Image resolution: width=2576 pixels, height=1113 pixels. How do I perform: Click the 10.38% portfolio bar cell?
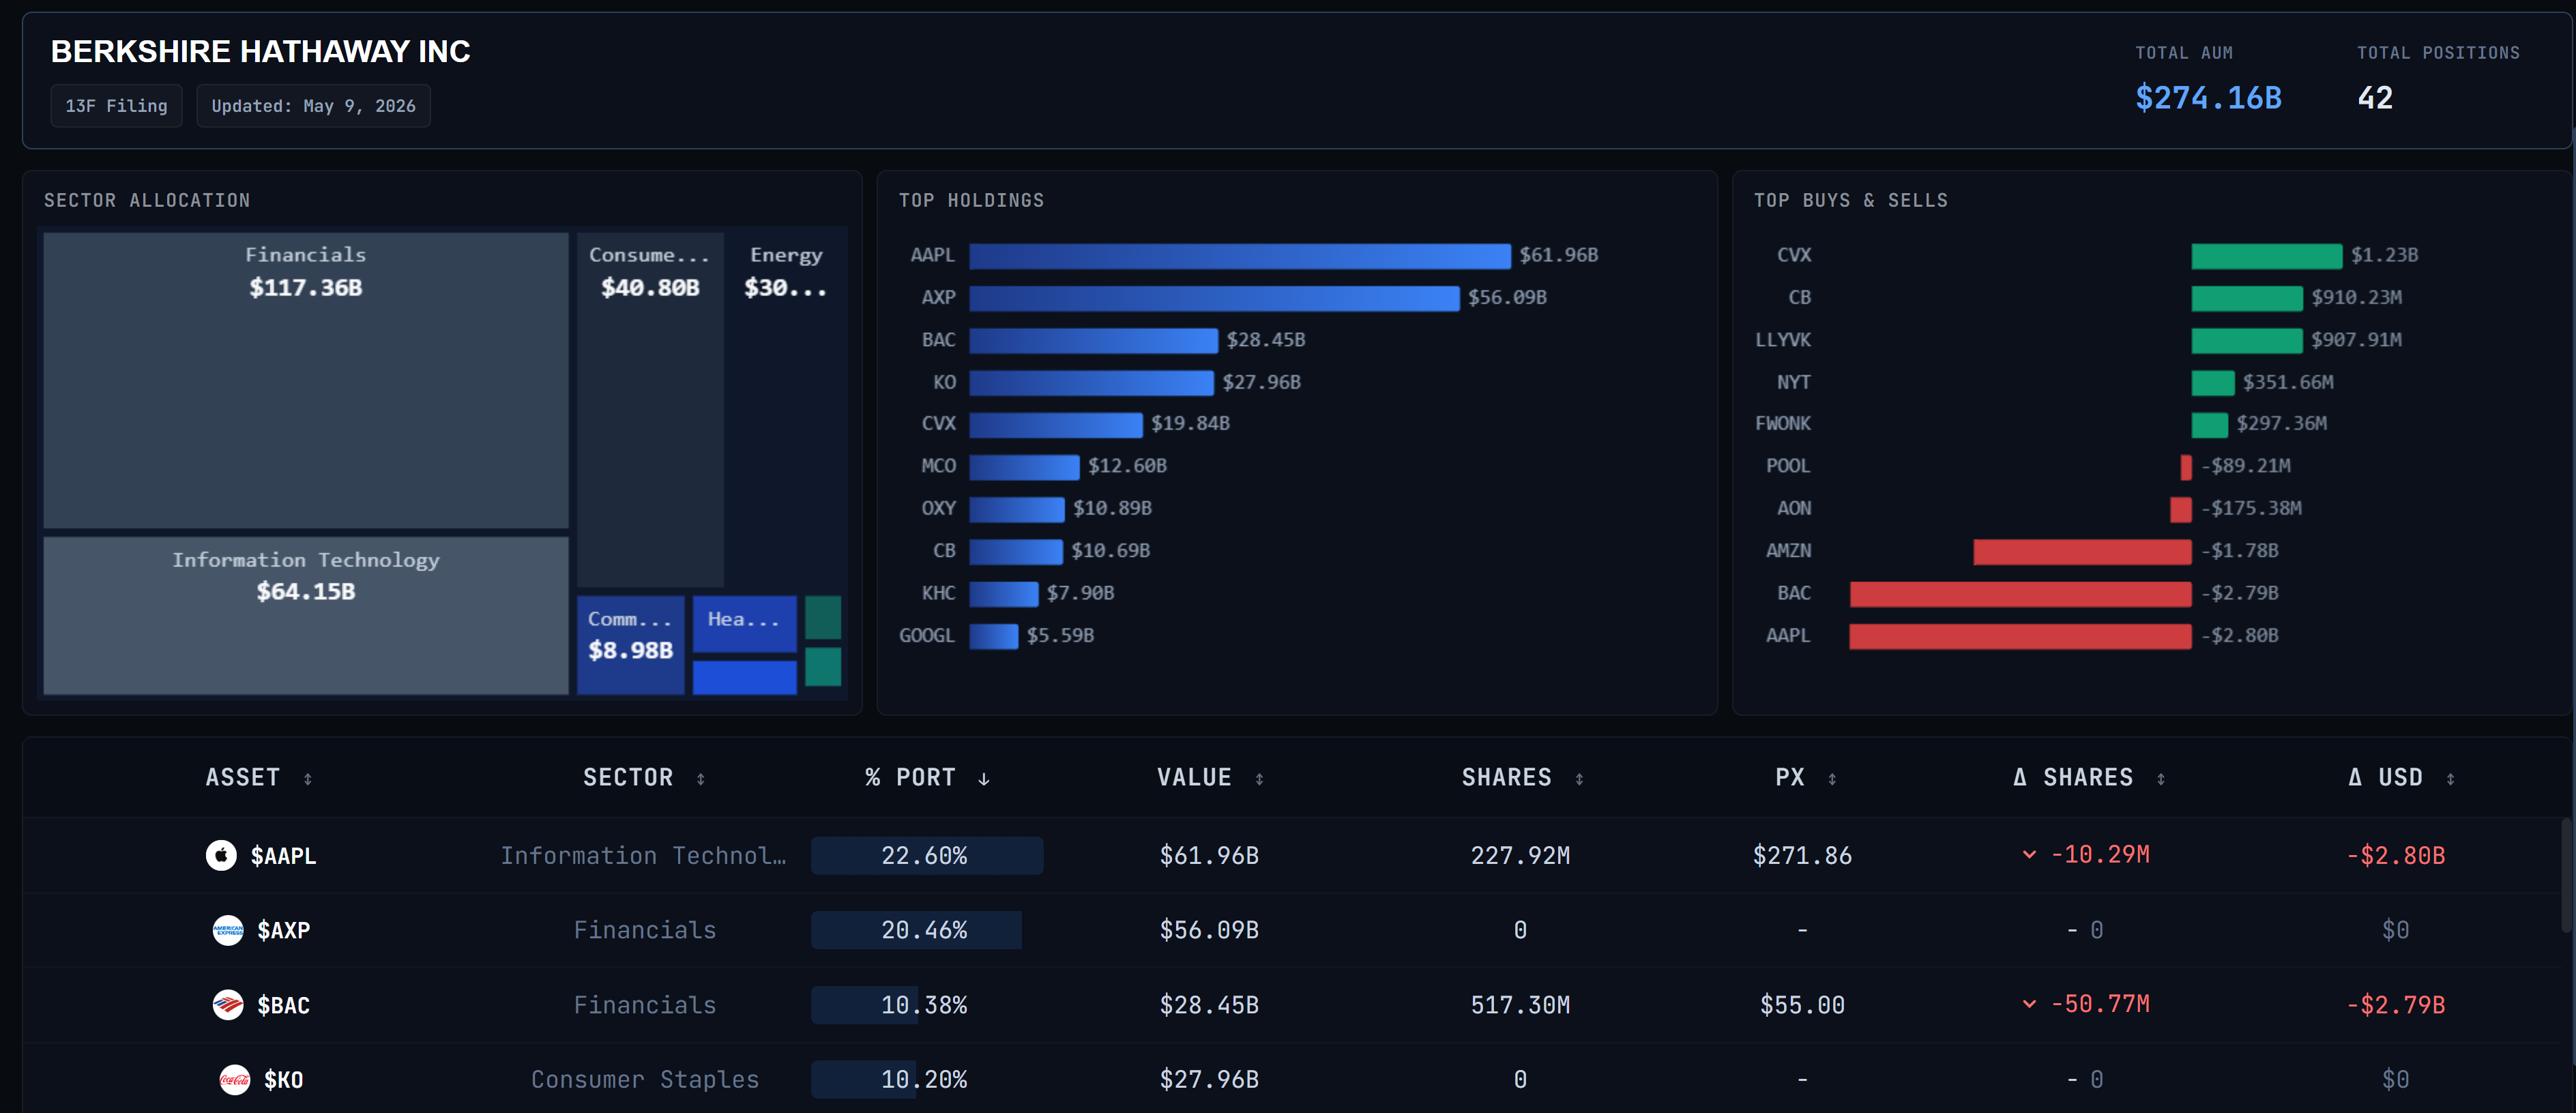927,1005
